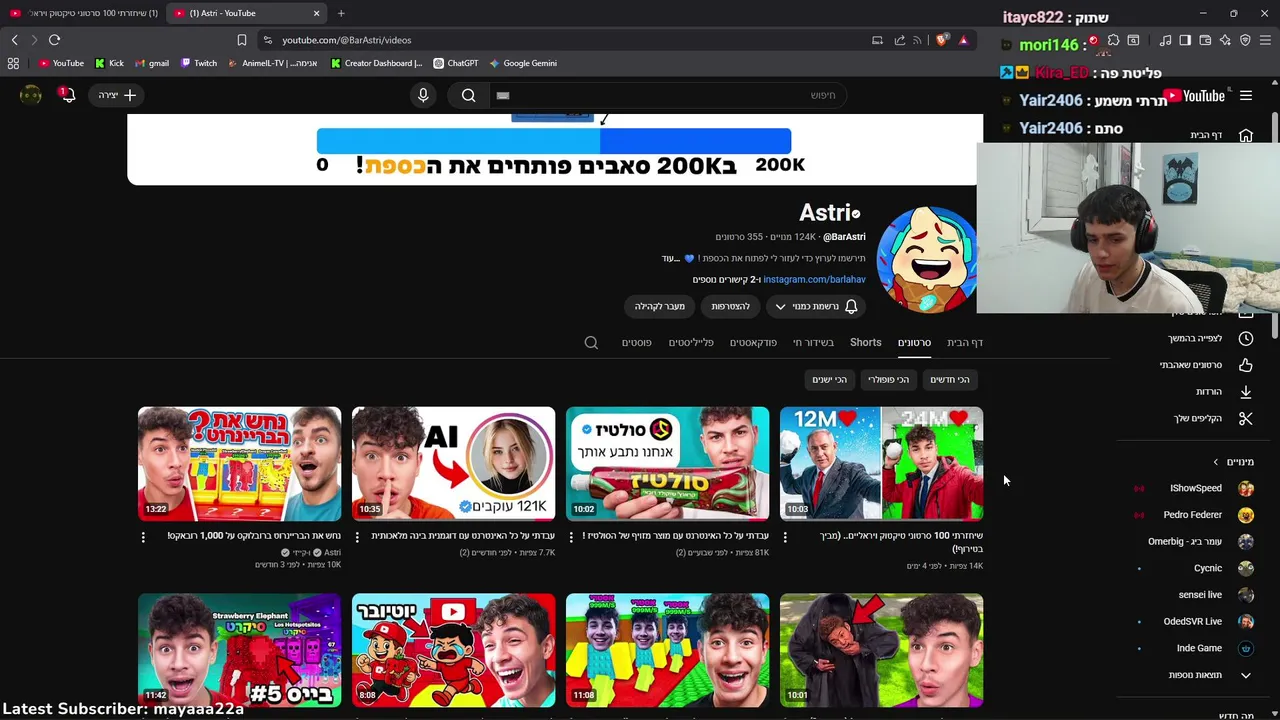This screenshot has width=1280, height=720.
Task: Click the go to community button
Action: (x=660, y=306)
